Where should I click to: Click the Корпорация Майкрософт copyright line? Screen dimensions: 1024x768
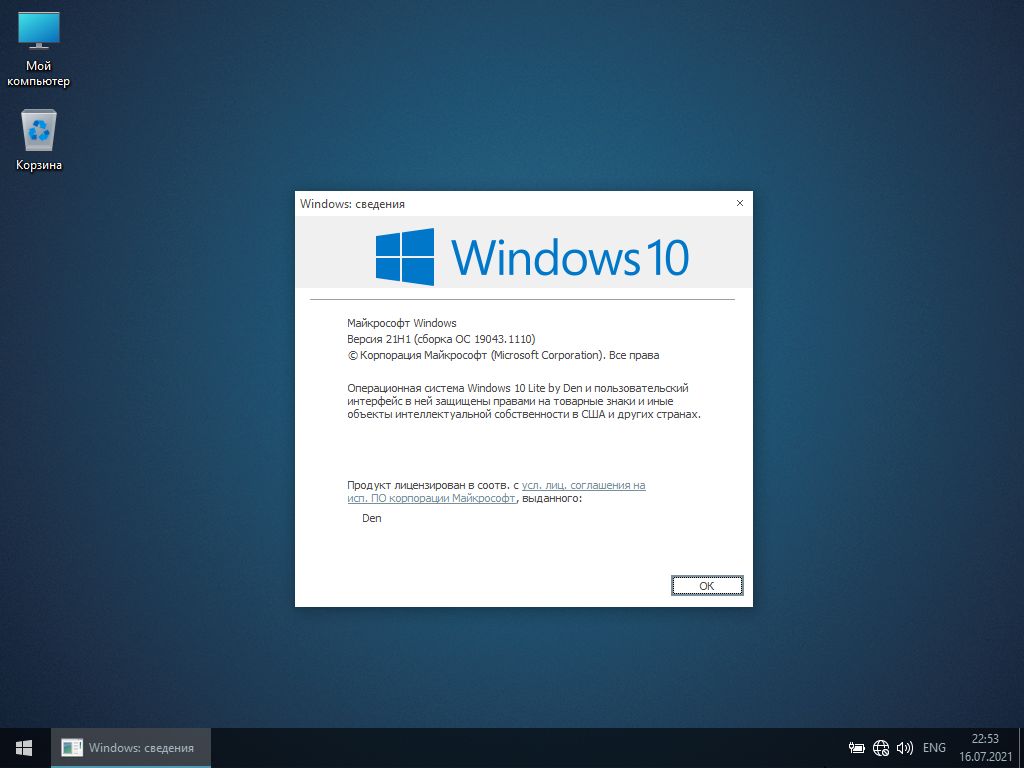[x=503, y=355]
